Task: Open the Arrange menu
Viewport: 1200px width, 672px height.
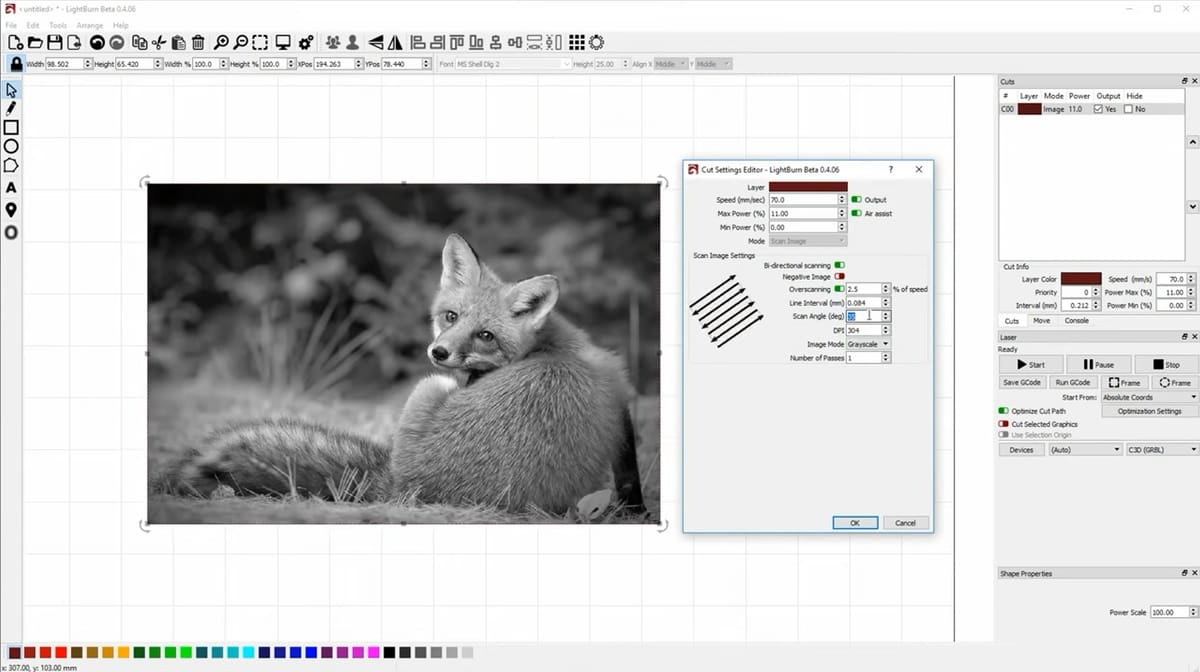Action: click(x=89, y=25)
